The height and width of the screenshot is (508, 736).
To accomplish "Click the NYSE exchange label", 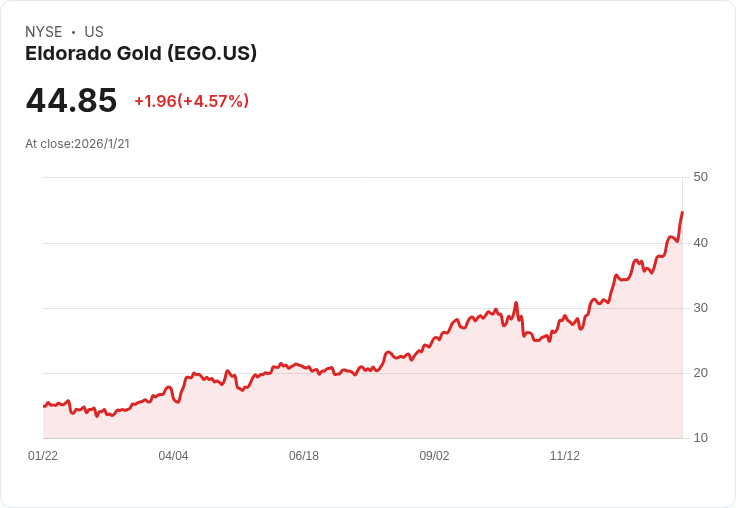I will [43, 32].
